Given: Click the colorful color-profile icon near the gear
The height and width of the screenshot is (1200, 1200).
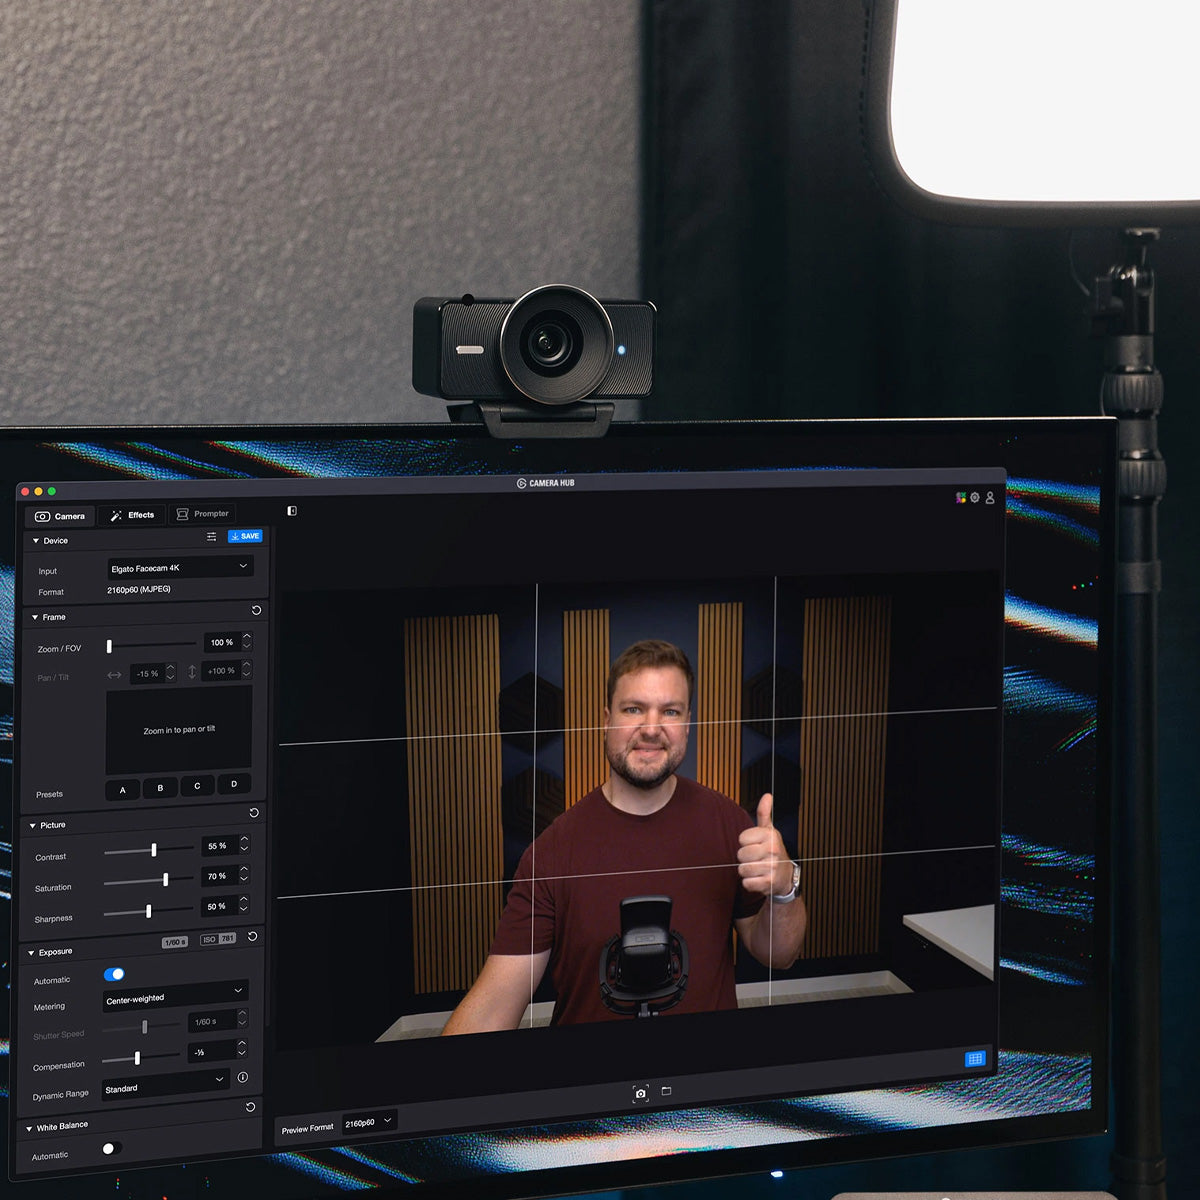Looking at the screenshot, I should pyautogui.click(x=961, y=497).
